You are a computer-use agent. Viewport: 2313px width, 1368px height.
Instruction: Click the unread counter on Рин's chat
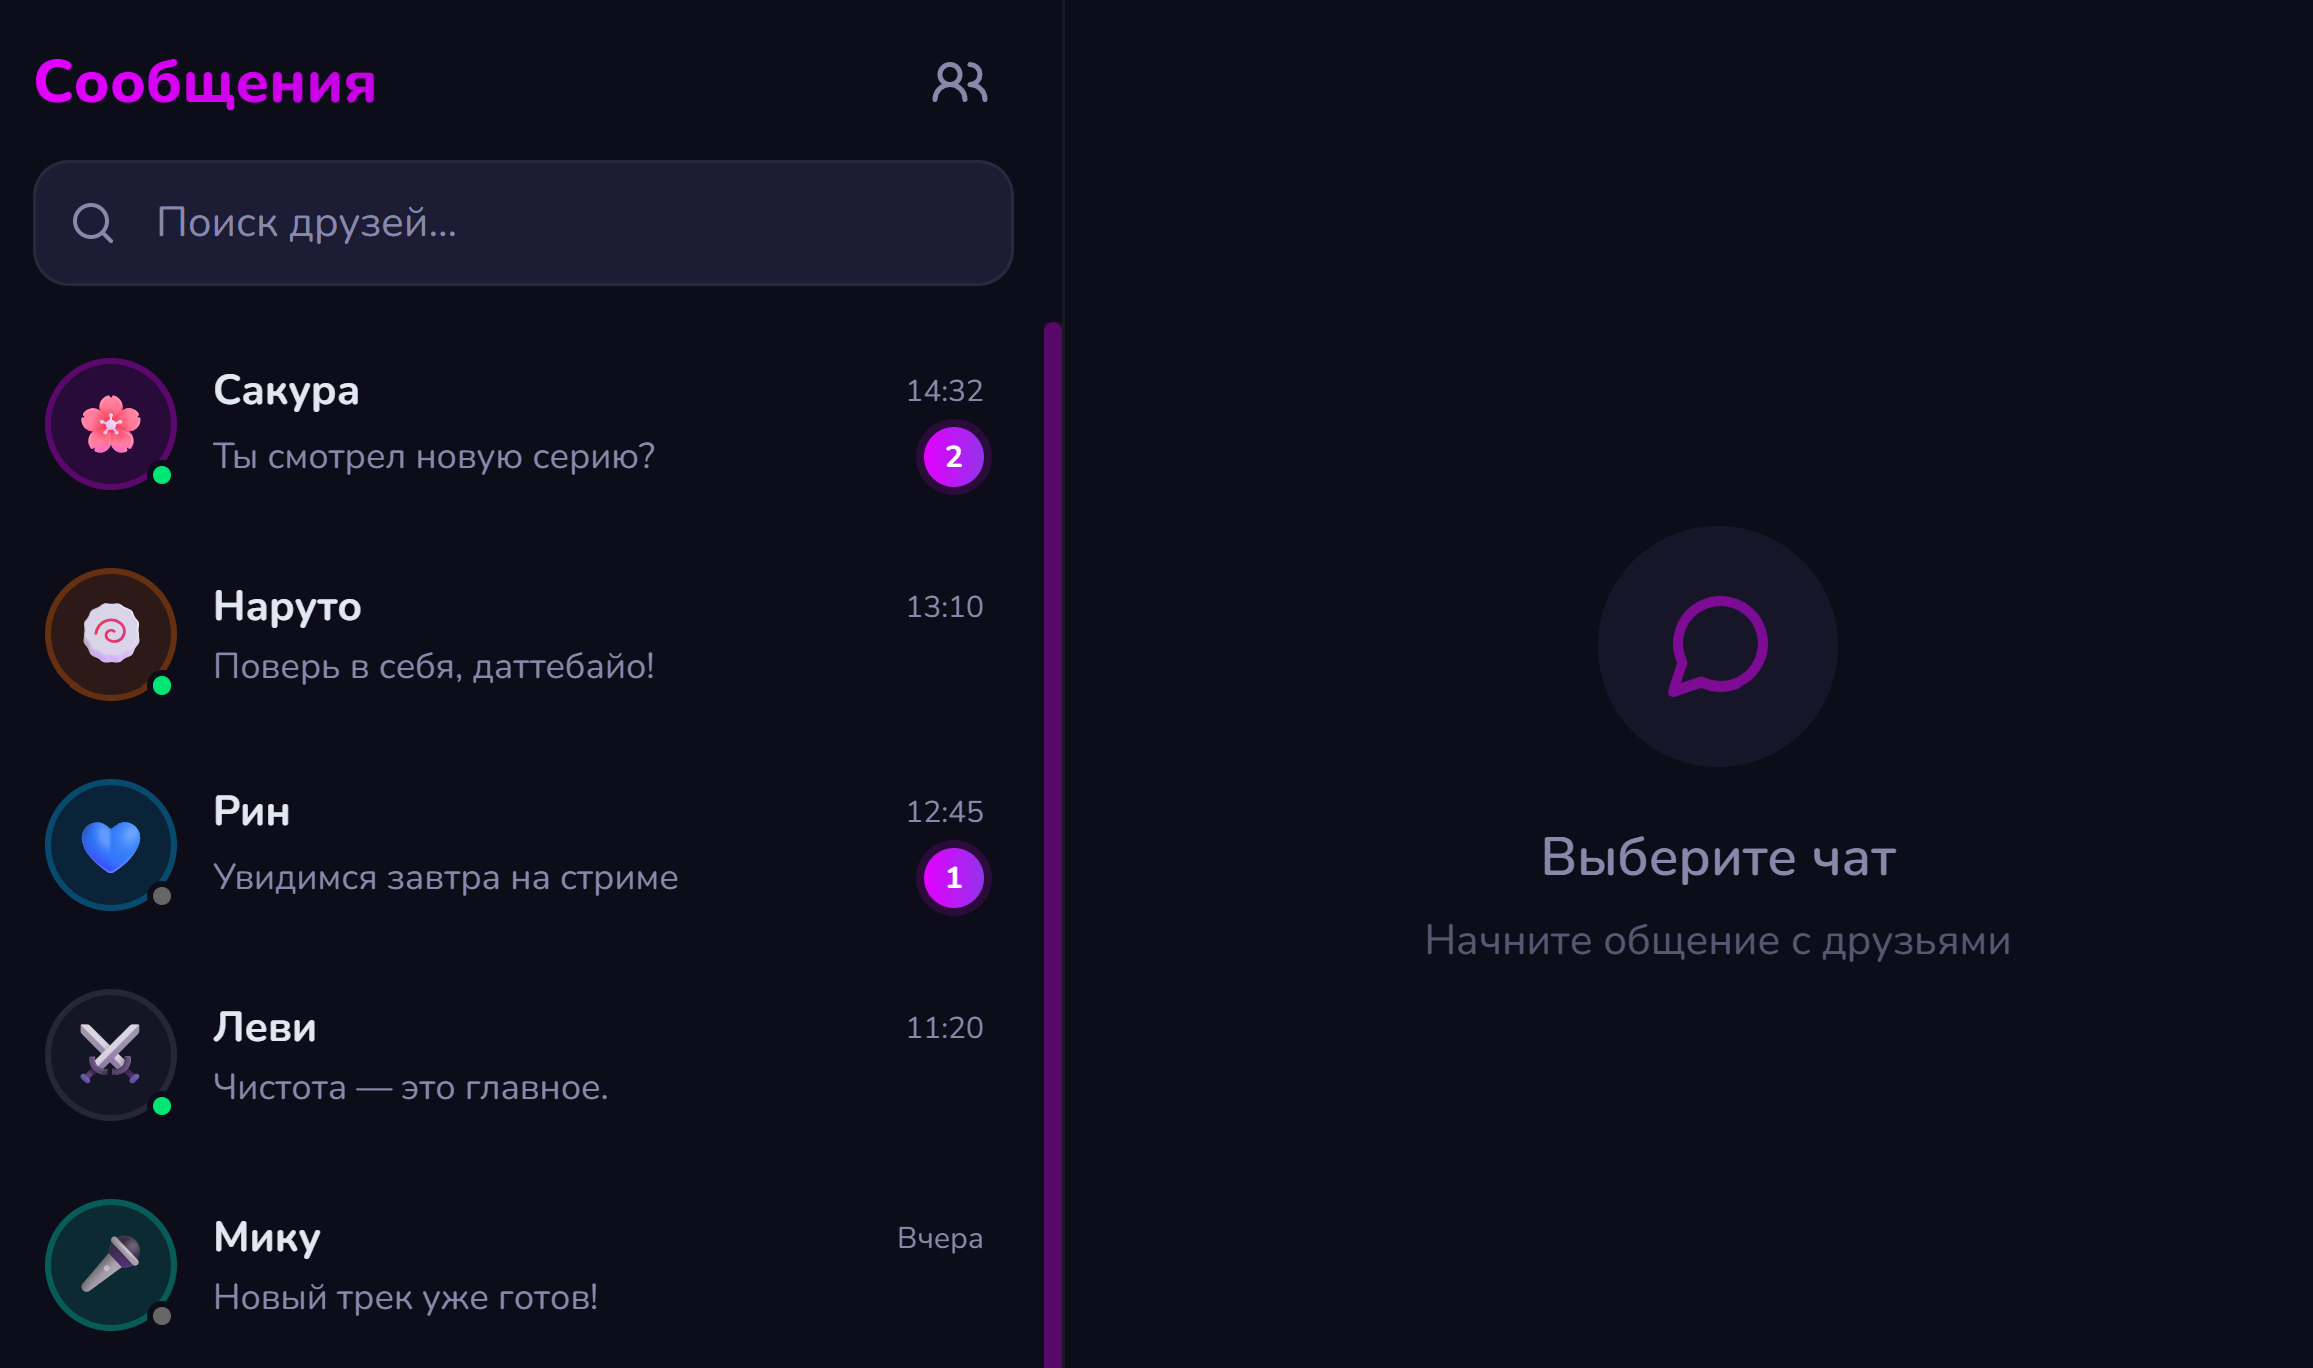coord(954,878)
